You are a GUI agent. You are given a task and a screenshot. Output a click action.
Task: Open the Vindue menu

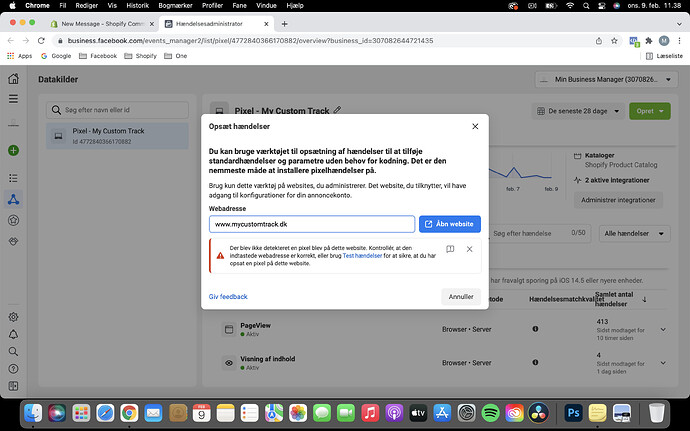click(266, 6)
